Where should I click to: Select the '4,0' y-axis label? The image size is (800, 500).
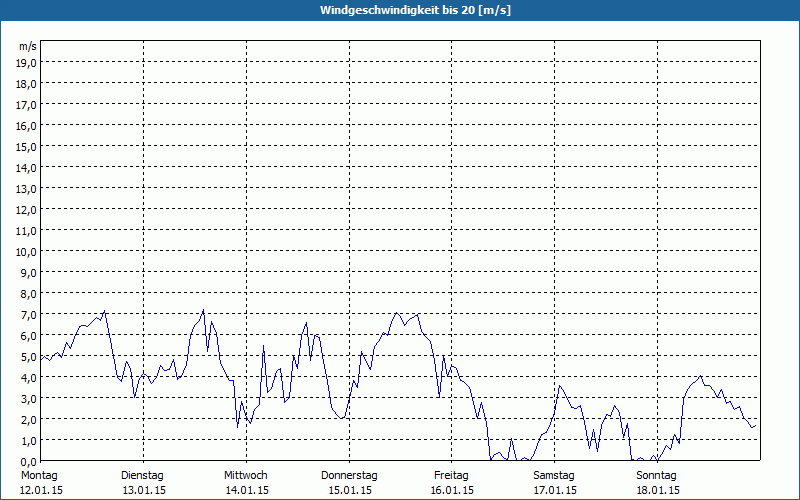pyautogui.click(x=28, y=378)
